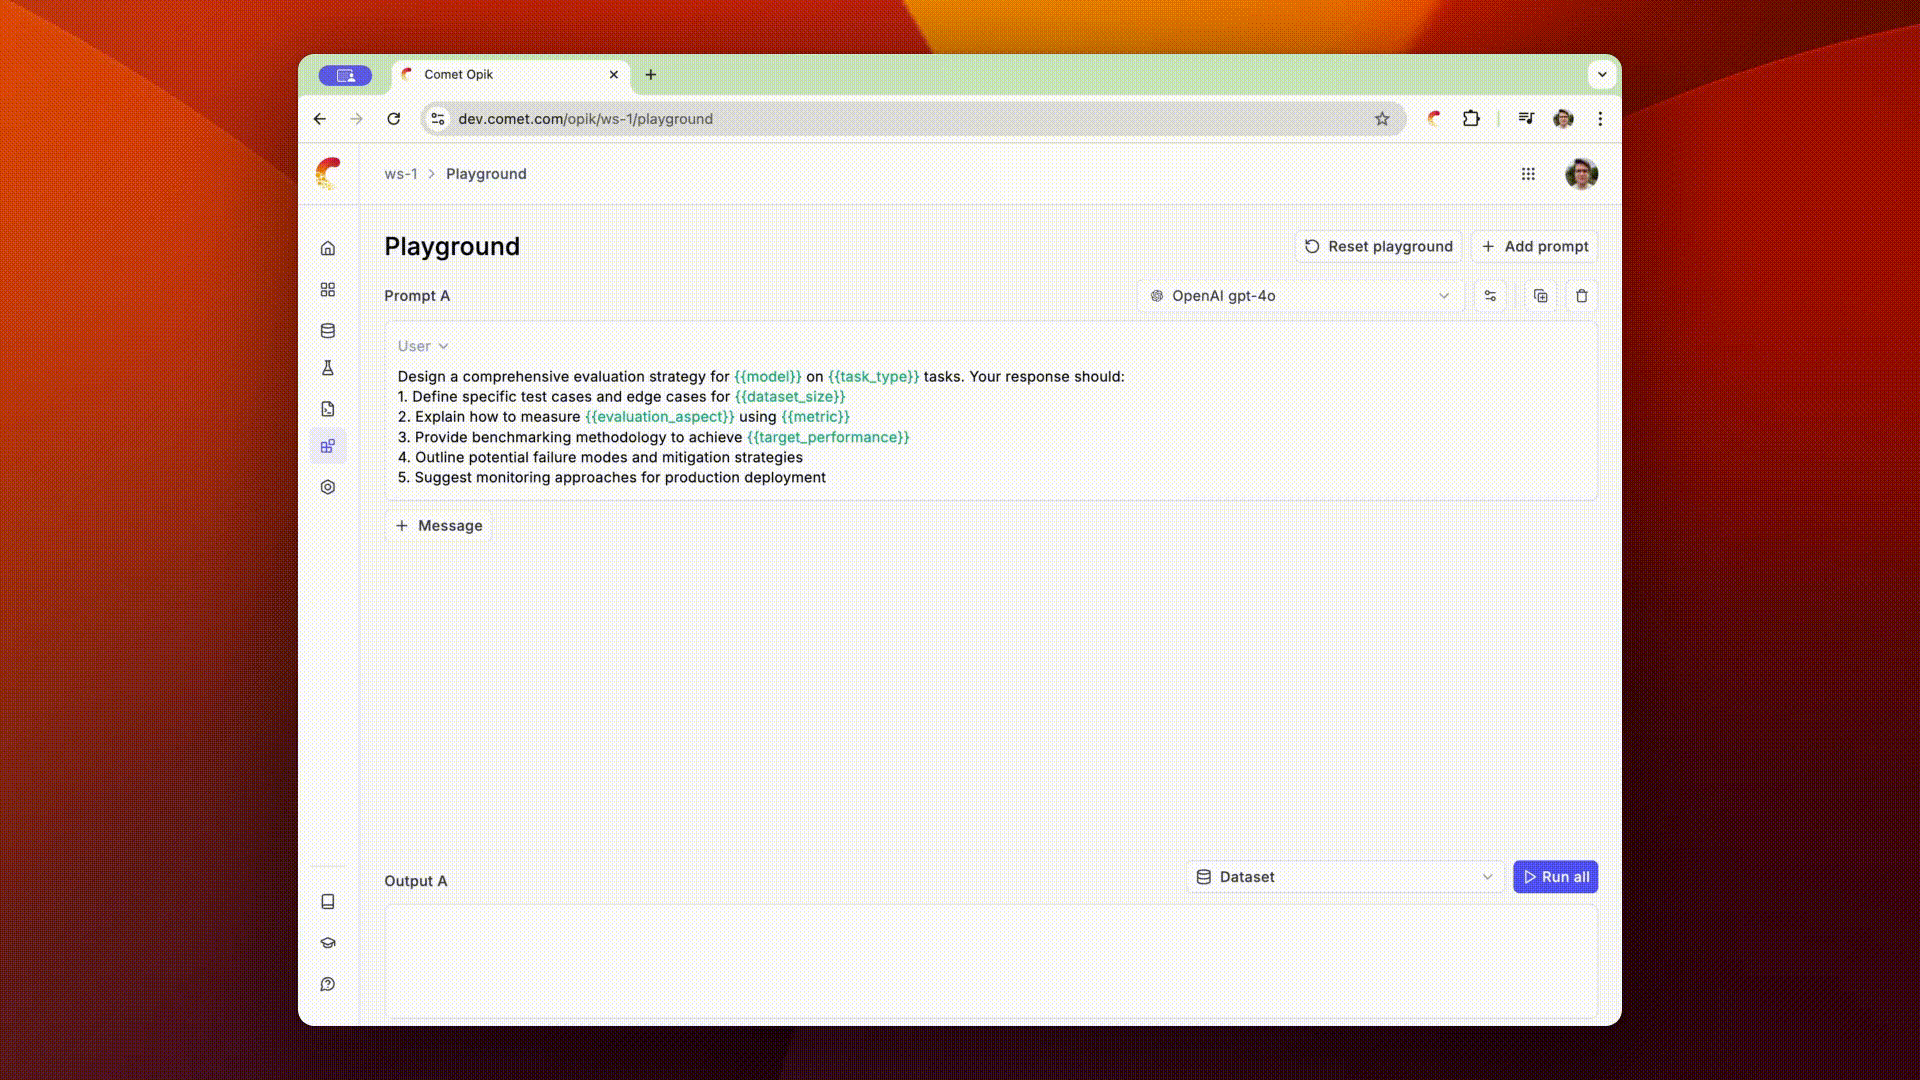Open Datasets database icon in sidebar

click(x=327, y=331)
